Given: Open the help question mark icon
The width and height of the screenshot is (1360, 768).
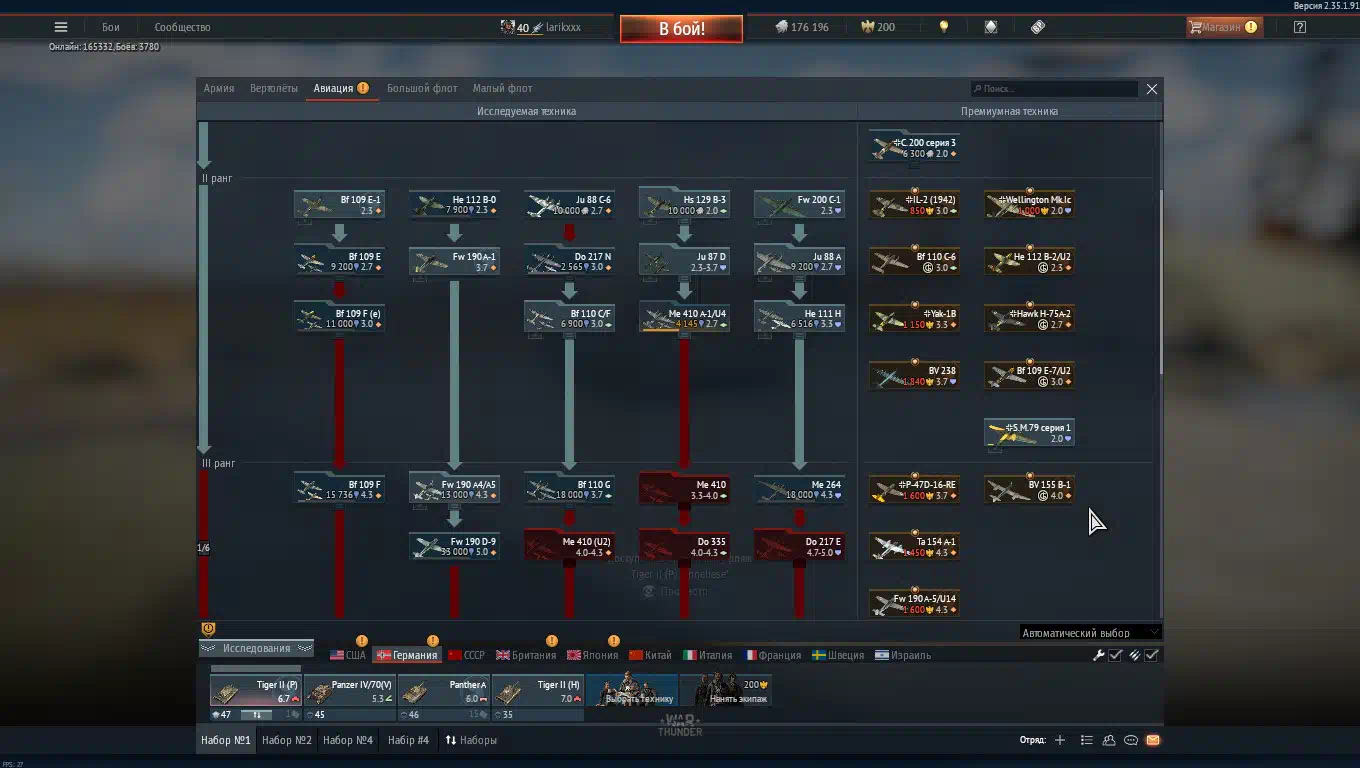Looking at the screenshot, I should click(x=1299, y=27).
